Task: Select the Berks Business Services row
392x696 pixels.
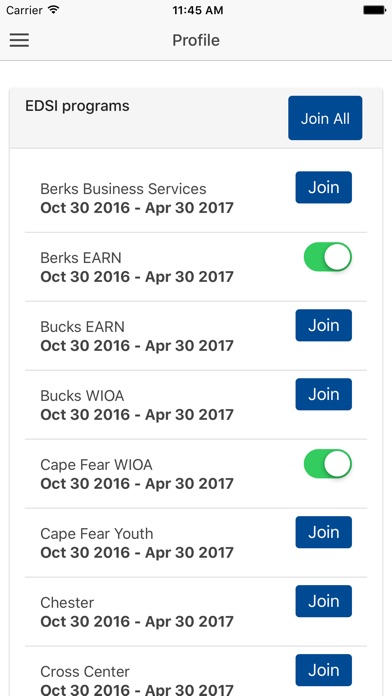Action: pyautogui.click(x=196, y=198)
